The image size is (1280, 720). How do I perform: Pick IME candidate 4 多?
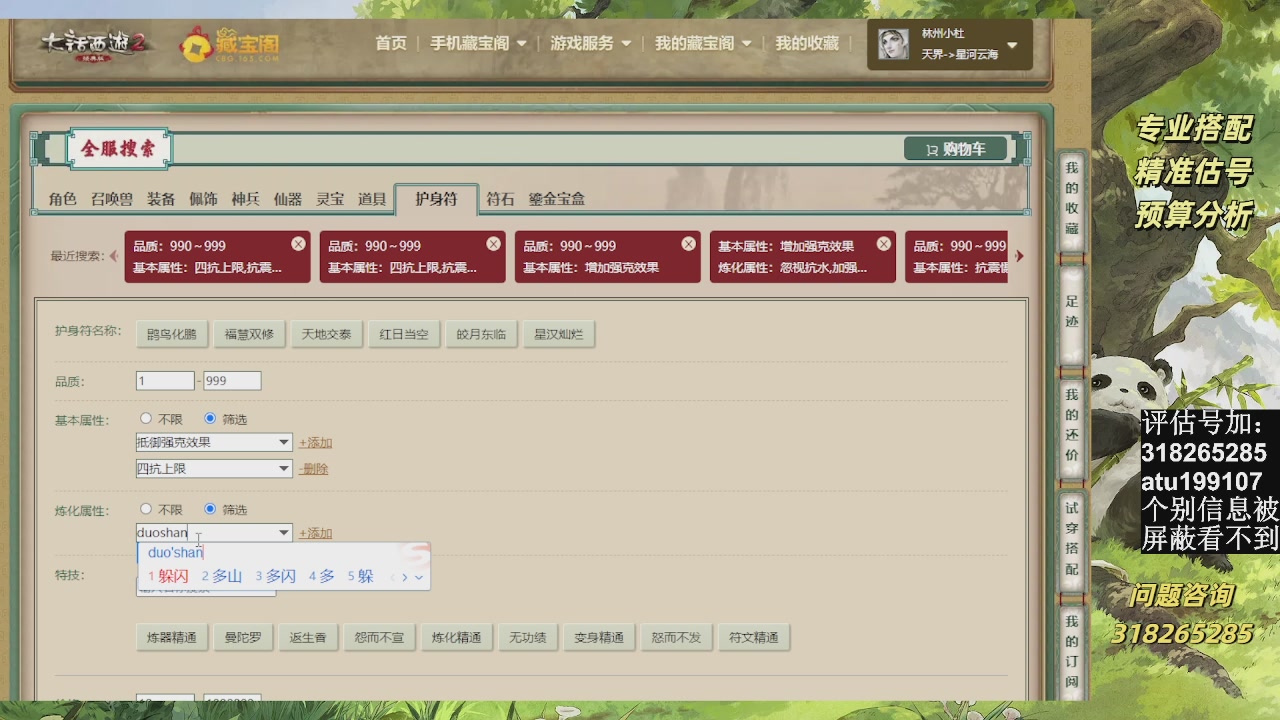coord(322,576)
